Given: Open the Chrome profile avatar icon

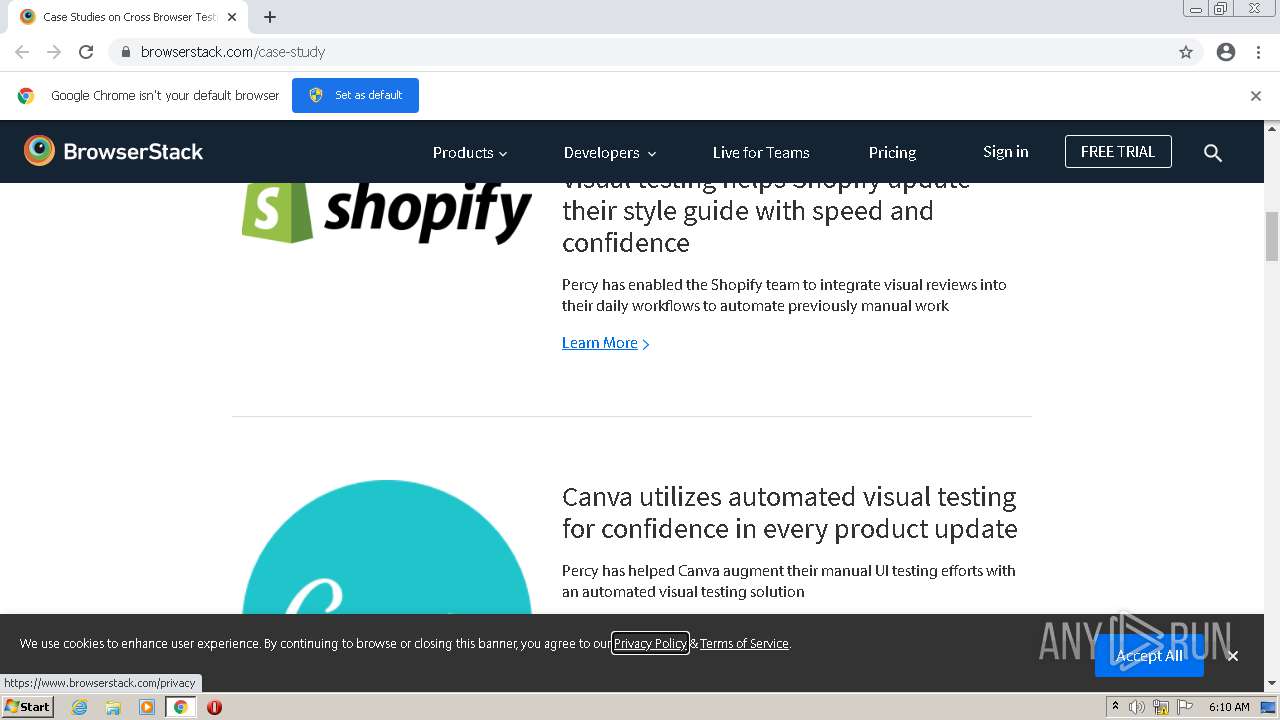Looking at the screenshot, I should tap(1226, 52).
